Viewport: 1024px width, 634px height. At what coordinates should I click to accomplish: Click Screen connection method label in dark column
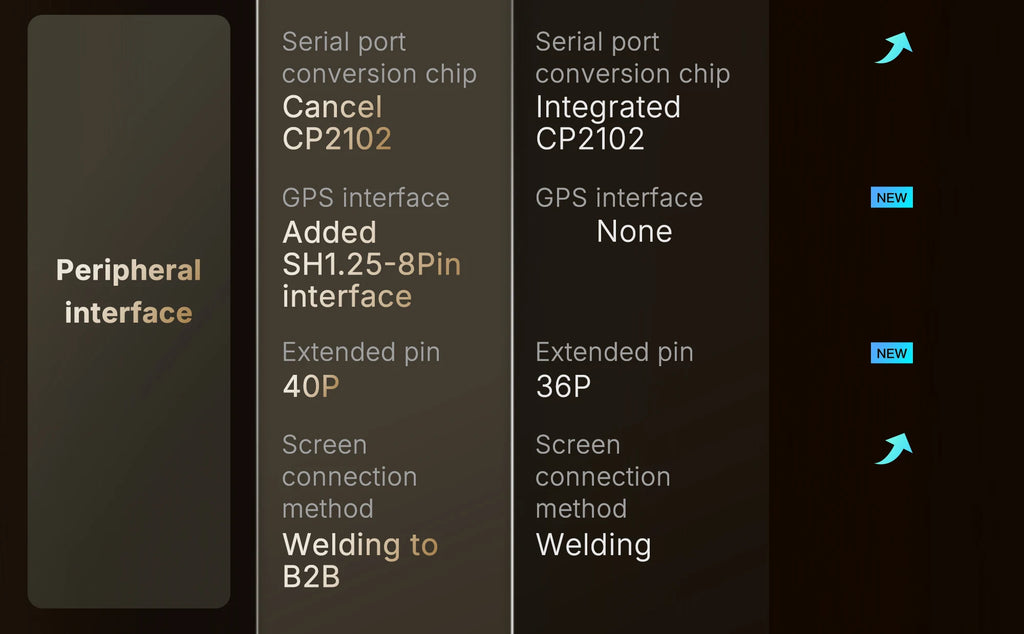point(603,477)
